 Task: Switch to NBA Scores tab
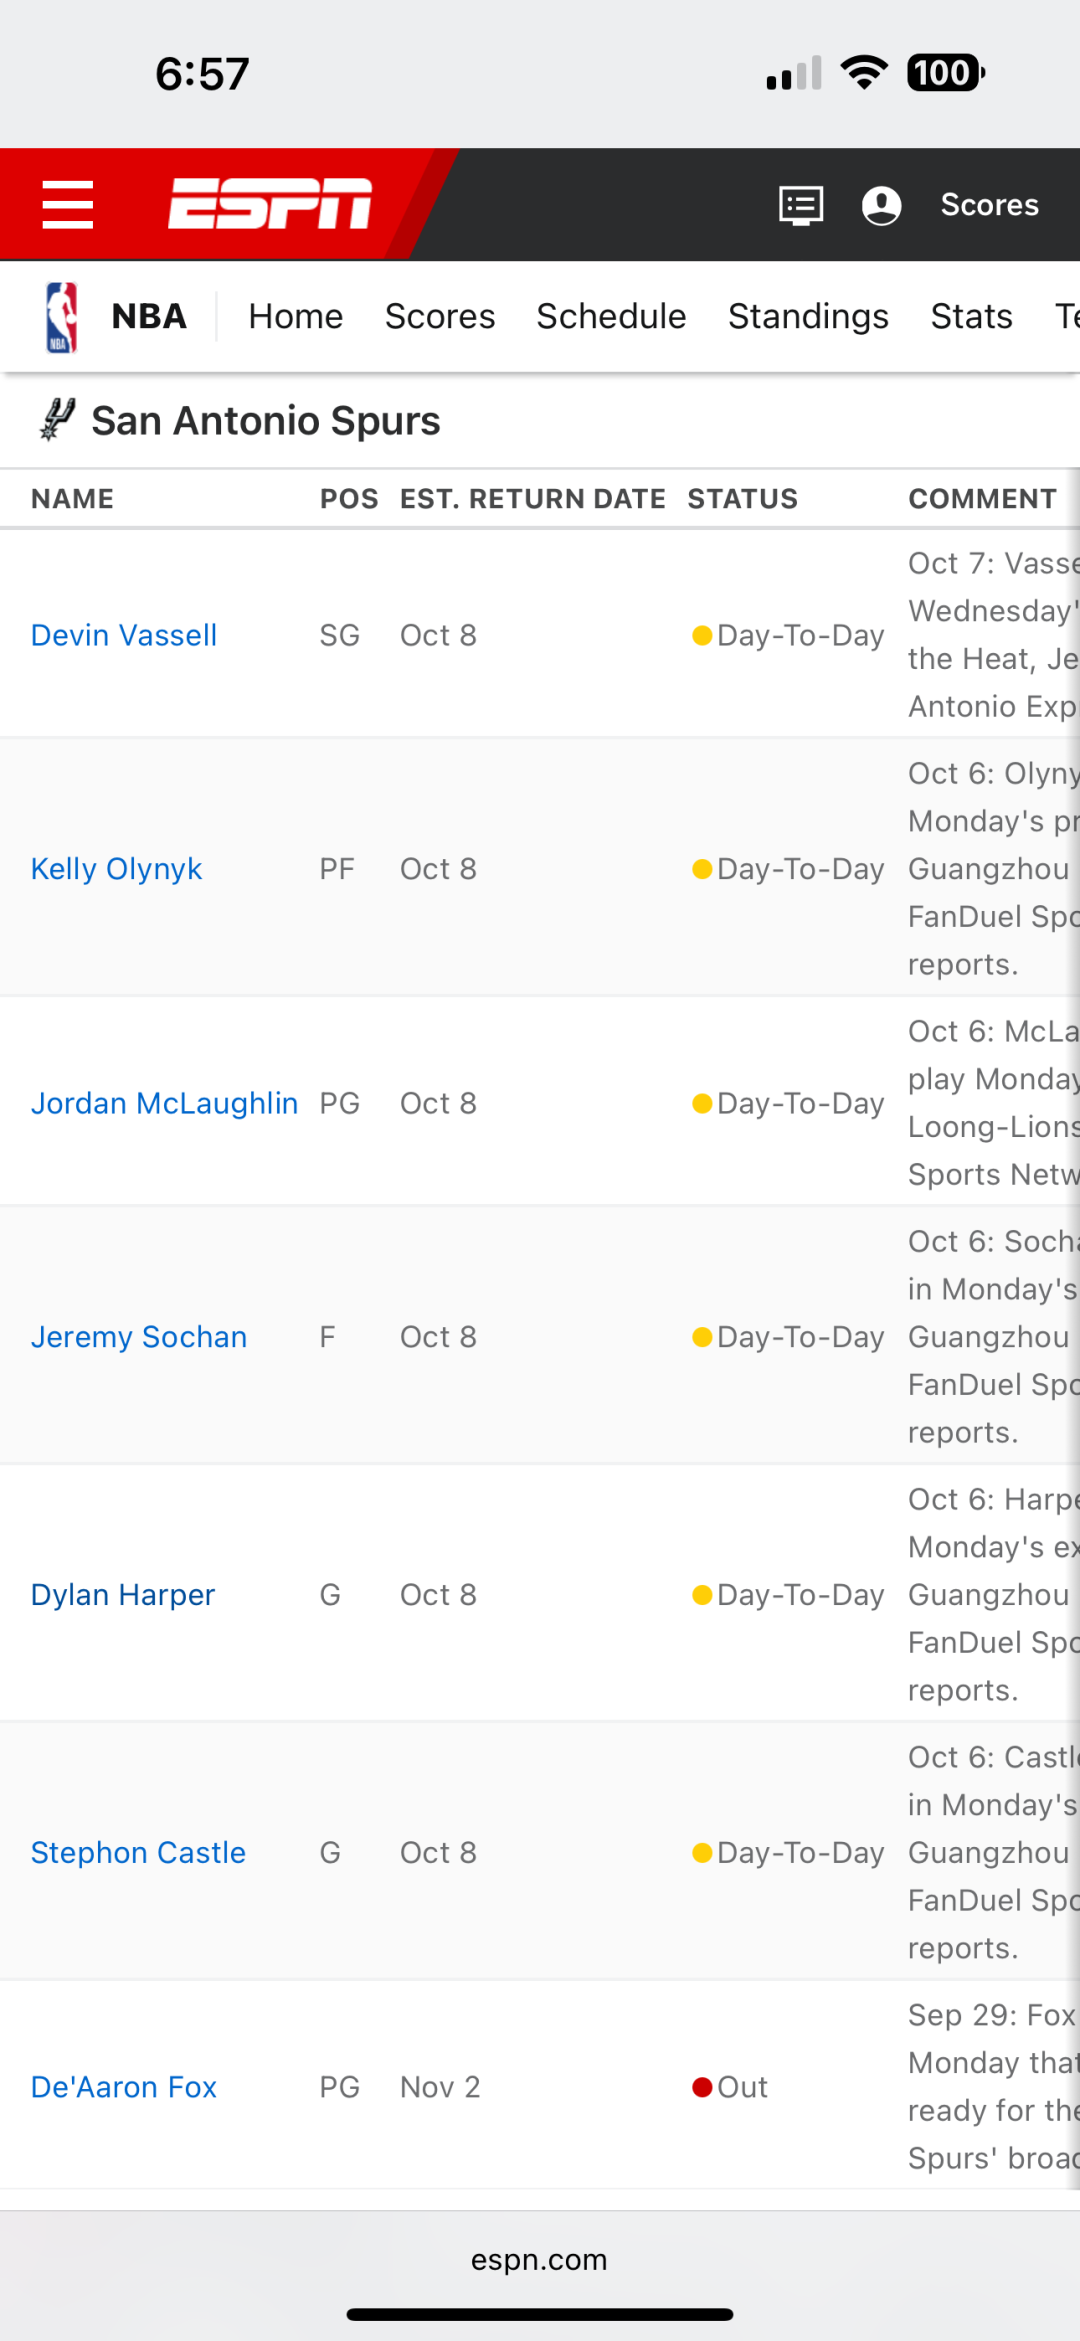tap(440, 317)
